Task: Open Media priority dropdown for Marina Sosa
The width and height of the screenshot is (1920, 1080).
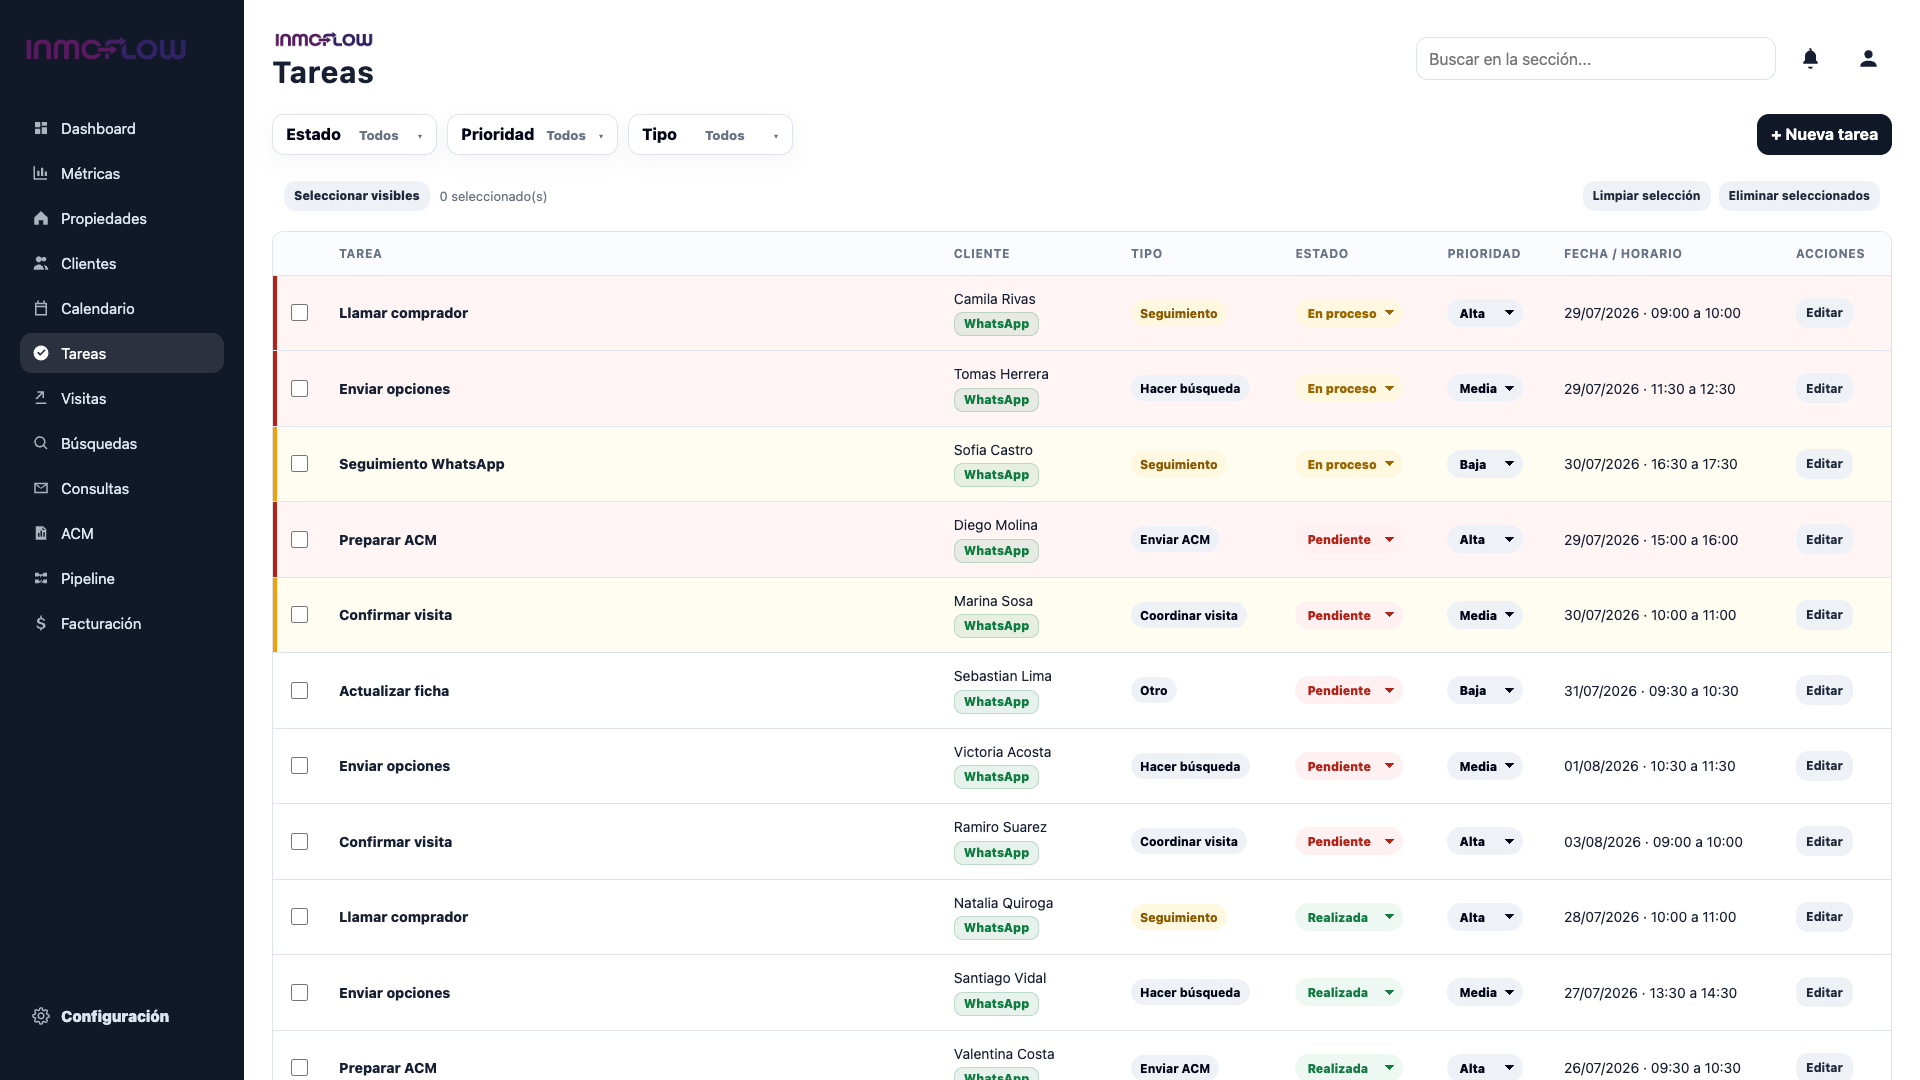Action: [x=1485, y=615]
